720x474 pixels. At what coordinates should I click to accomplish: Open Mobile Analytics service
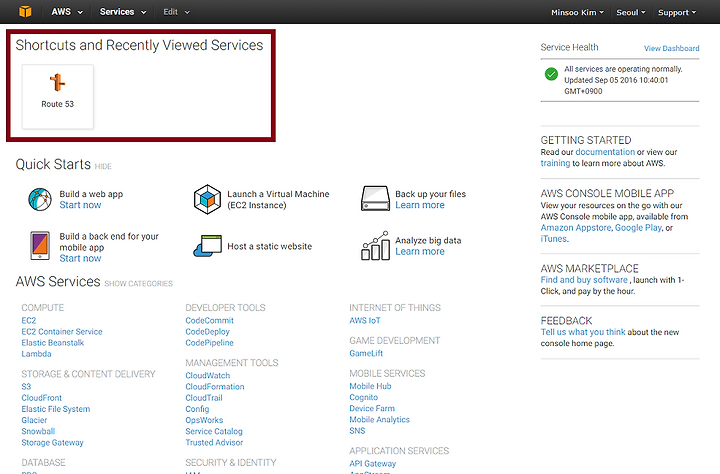379,419
